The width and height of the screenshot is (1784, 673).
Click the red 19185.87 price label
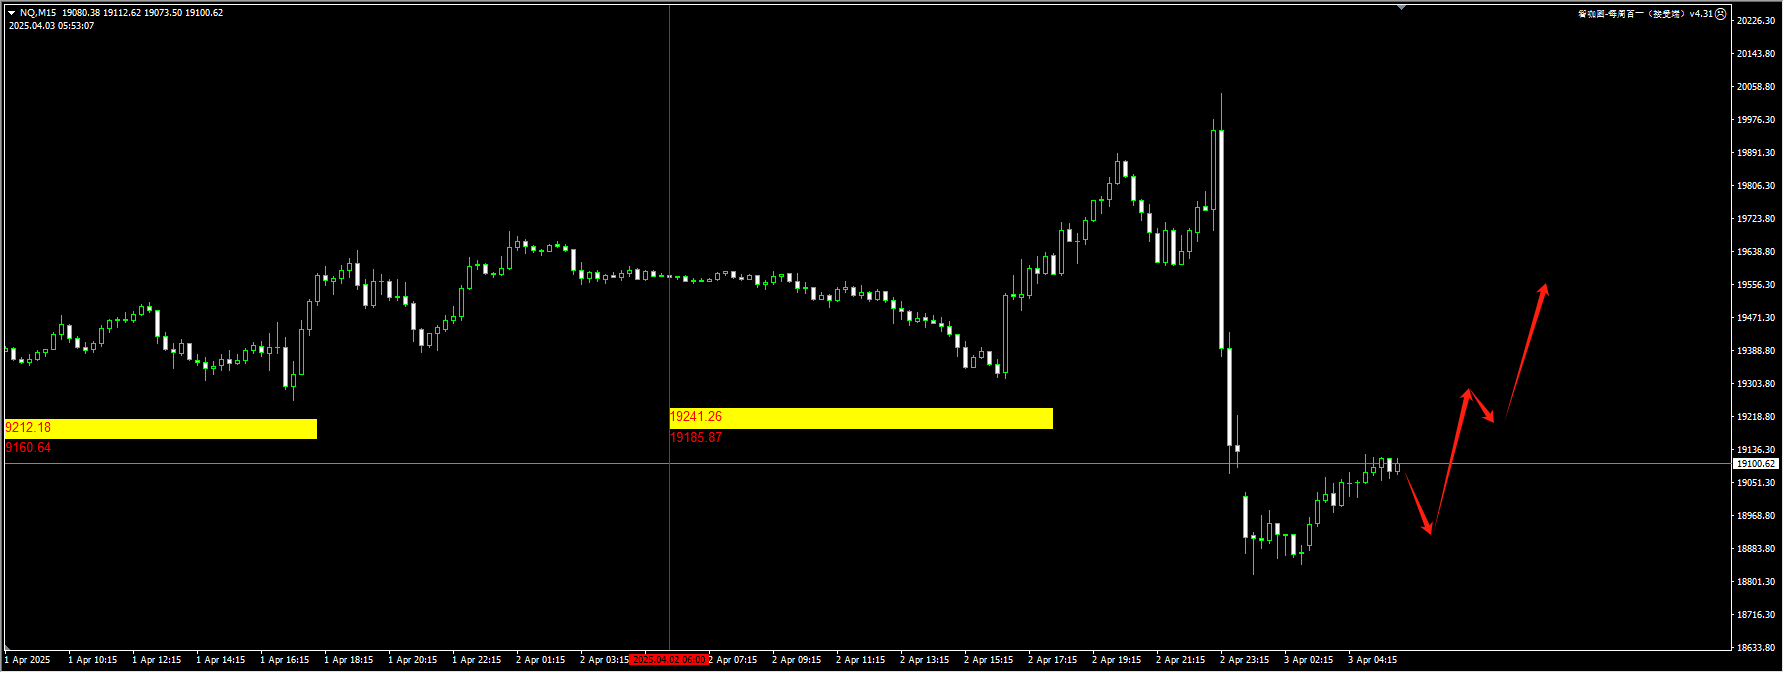pos(696,438)
